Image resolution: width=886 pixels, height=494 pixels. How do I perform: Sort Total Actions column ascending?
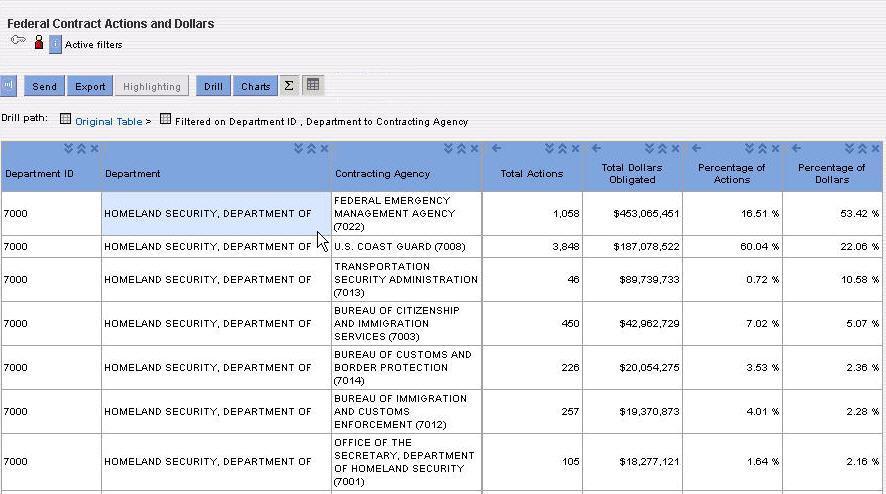(x=562, y=149)
